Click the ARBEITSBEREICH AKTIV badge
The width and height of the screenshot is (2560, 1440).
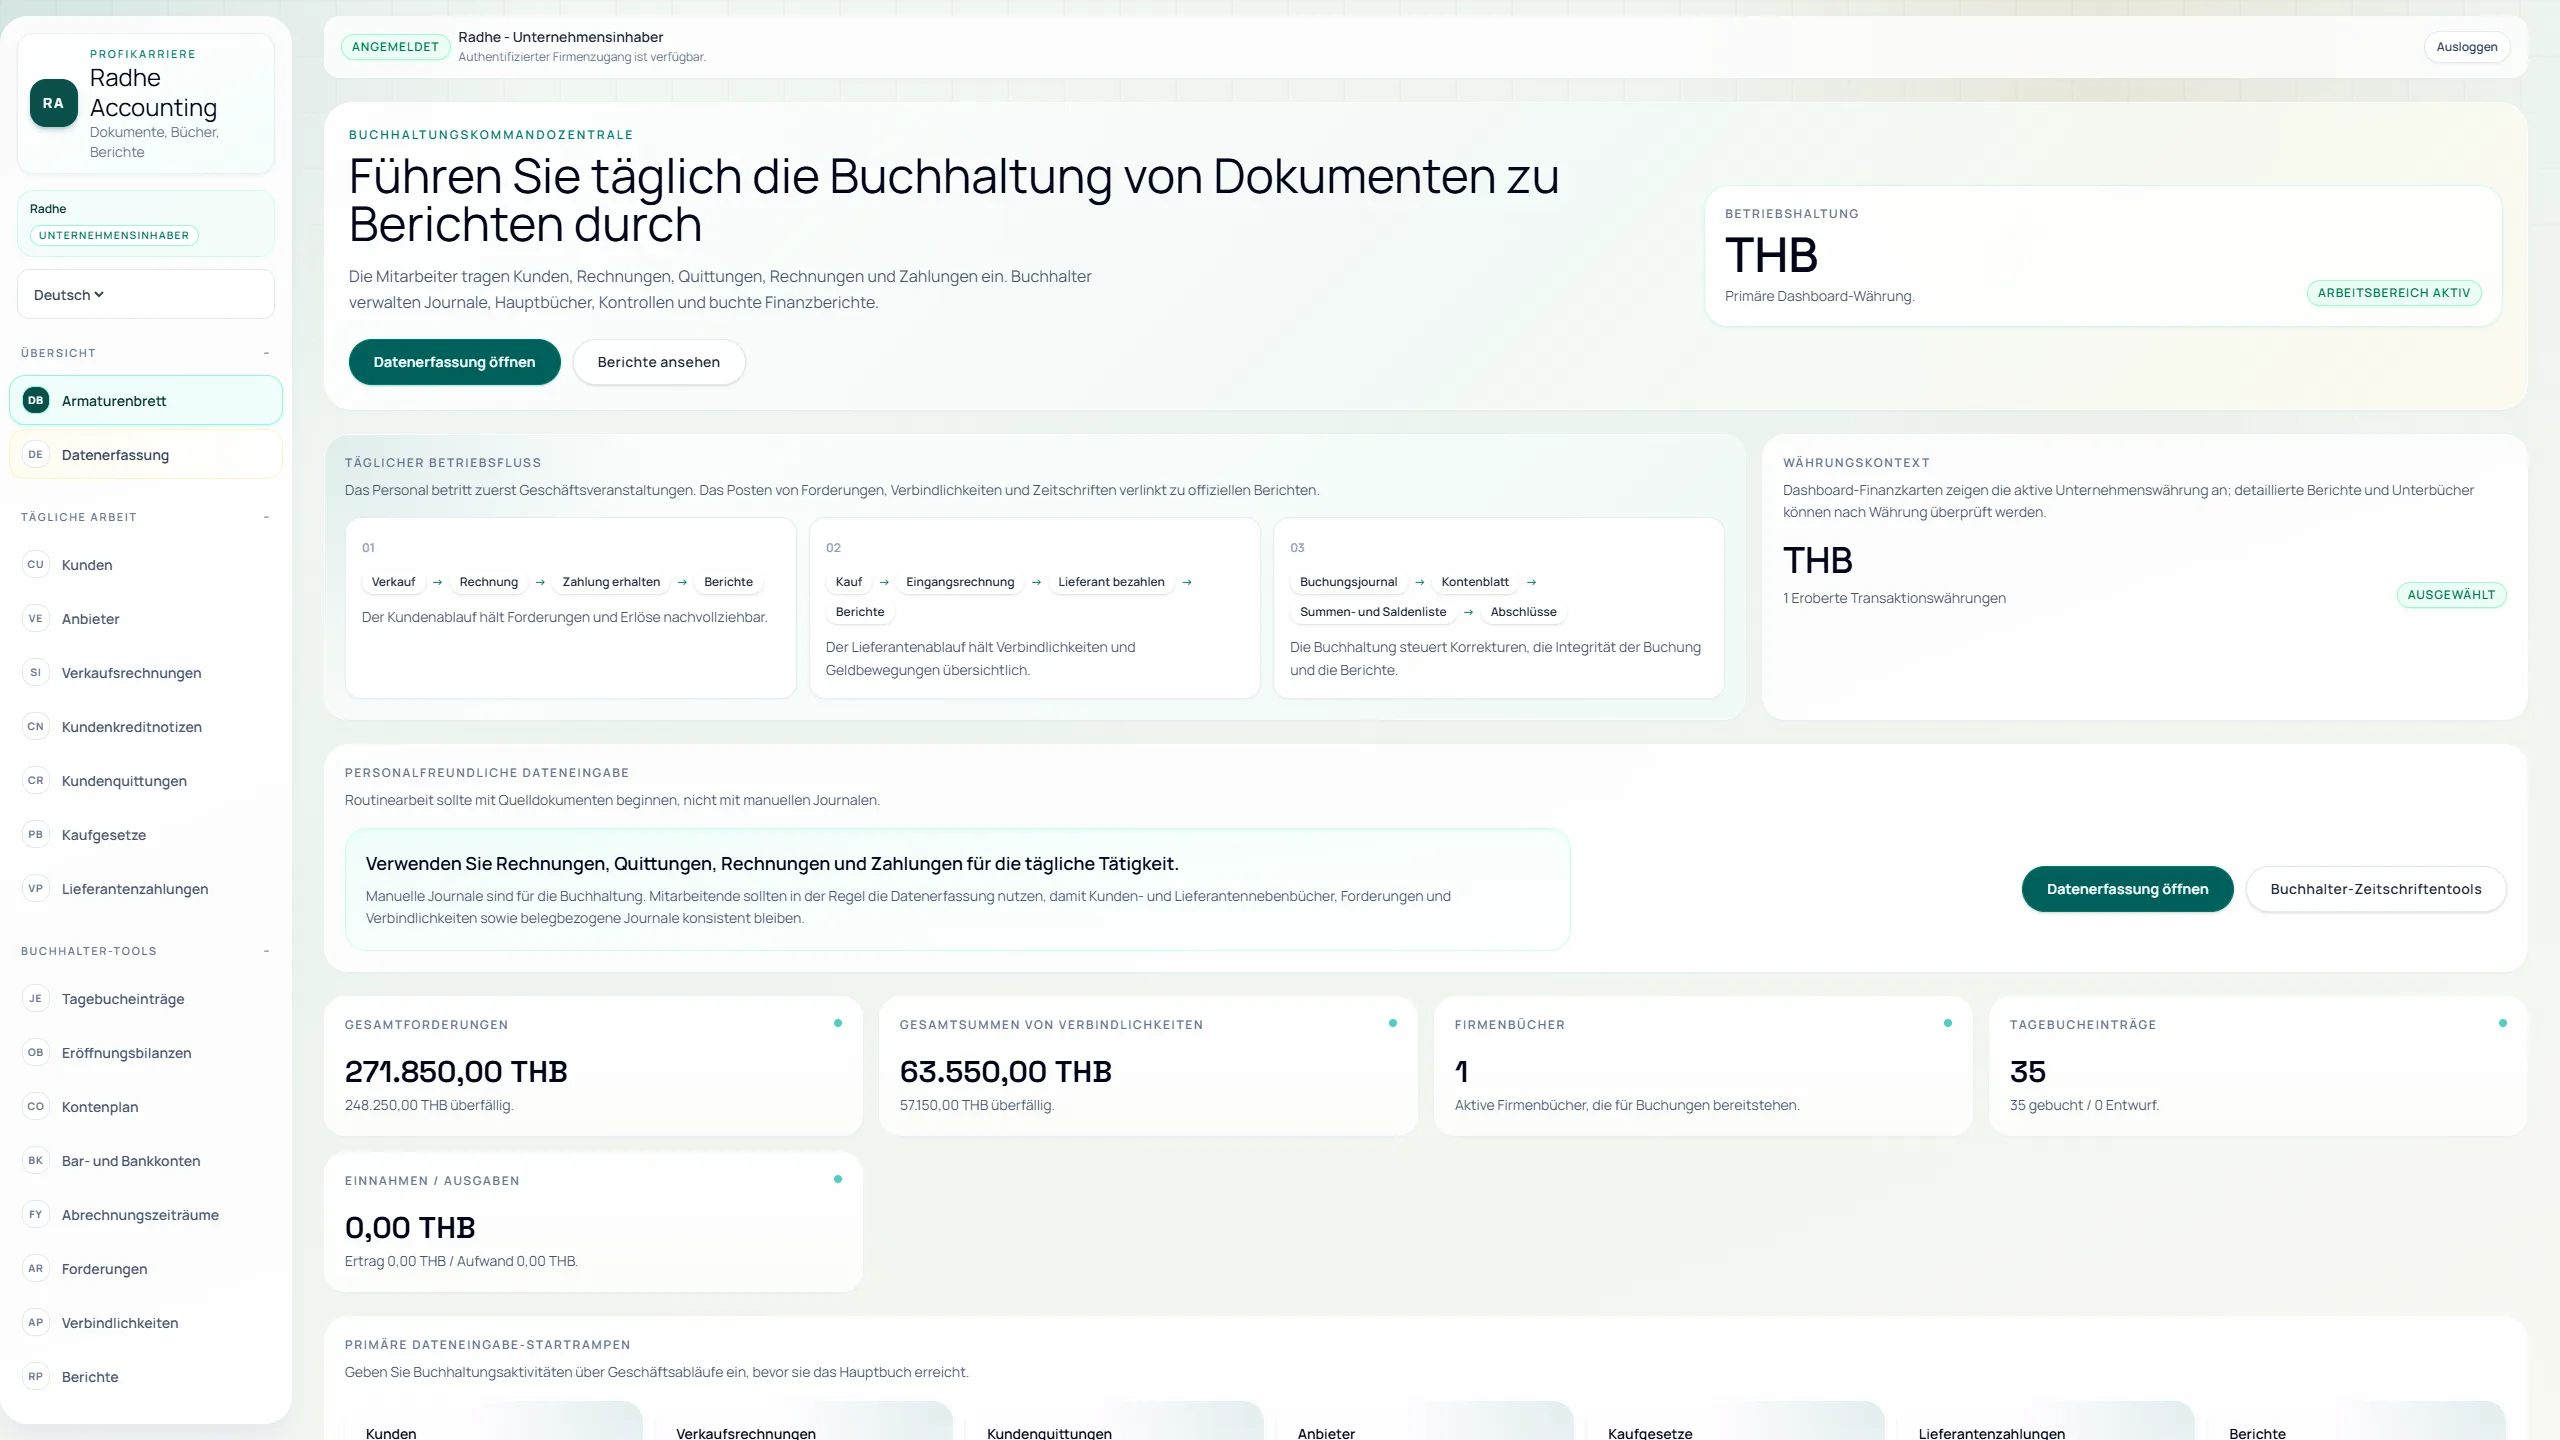click(x=2394, y=293)
